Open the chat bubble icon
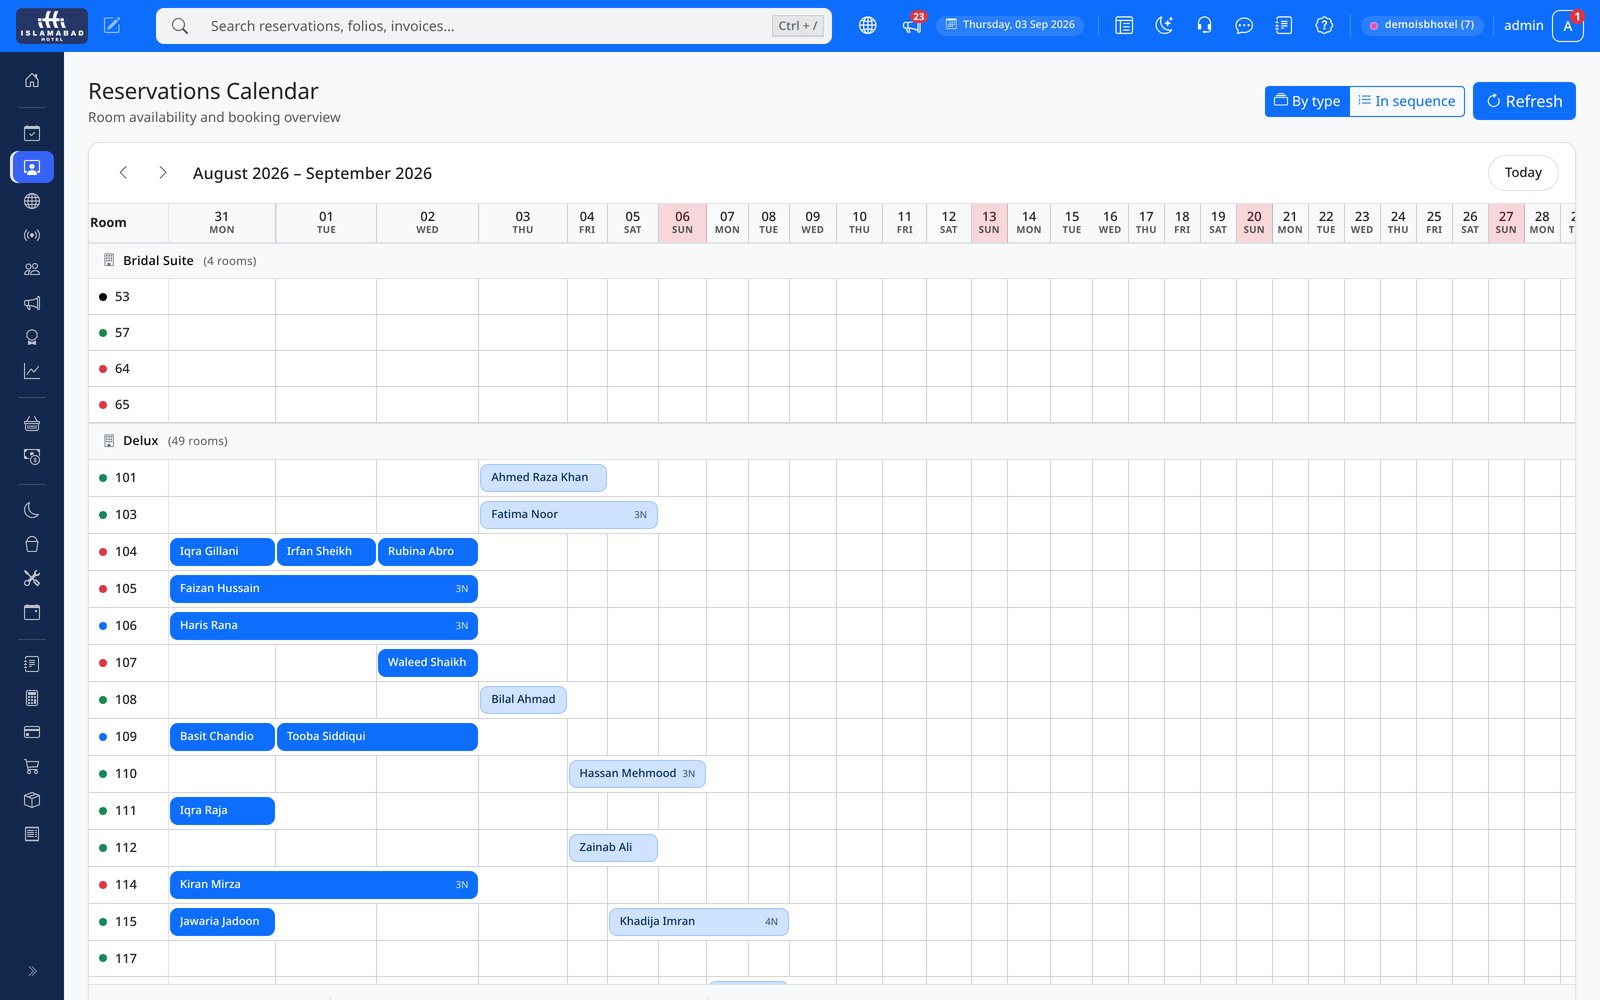This screenshot has width=1600, height=1000. (x=1244, y=26)
